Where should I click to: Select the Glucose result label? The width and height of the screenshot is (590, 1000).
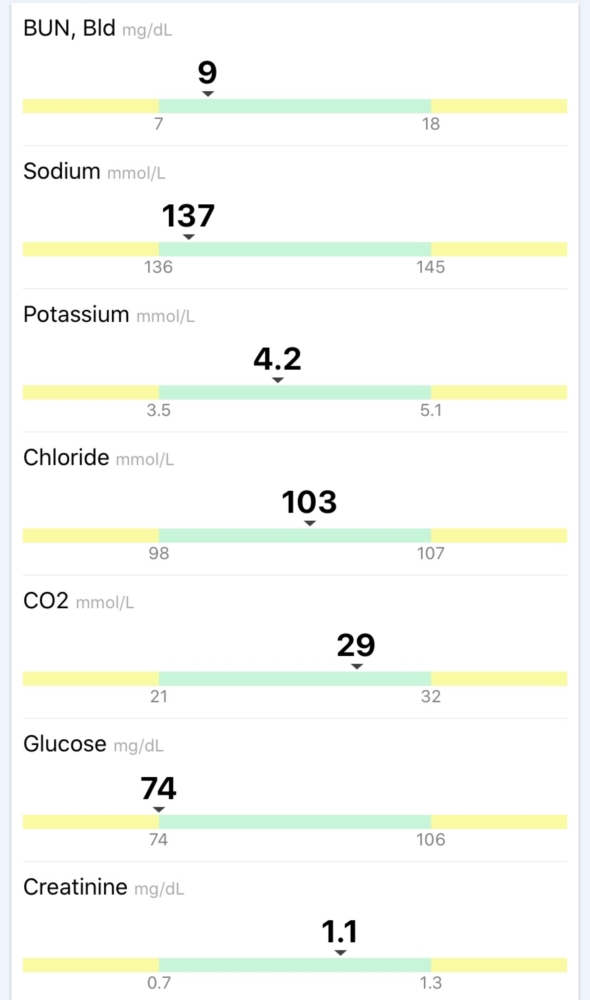(64, 744)
